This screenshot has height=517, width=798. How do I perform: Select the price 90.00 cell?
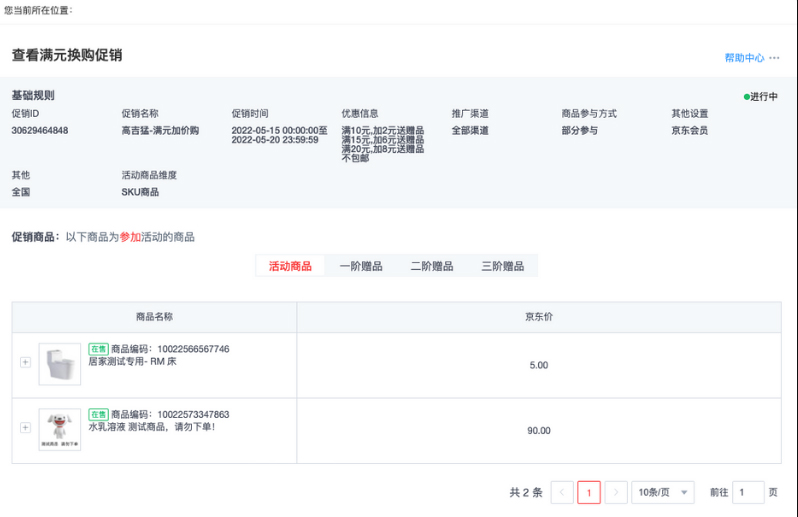(x=539, y=430)
